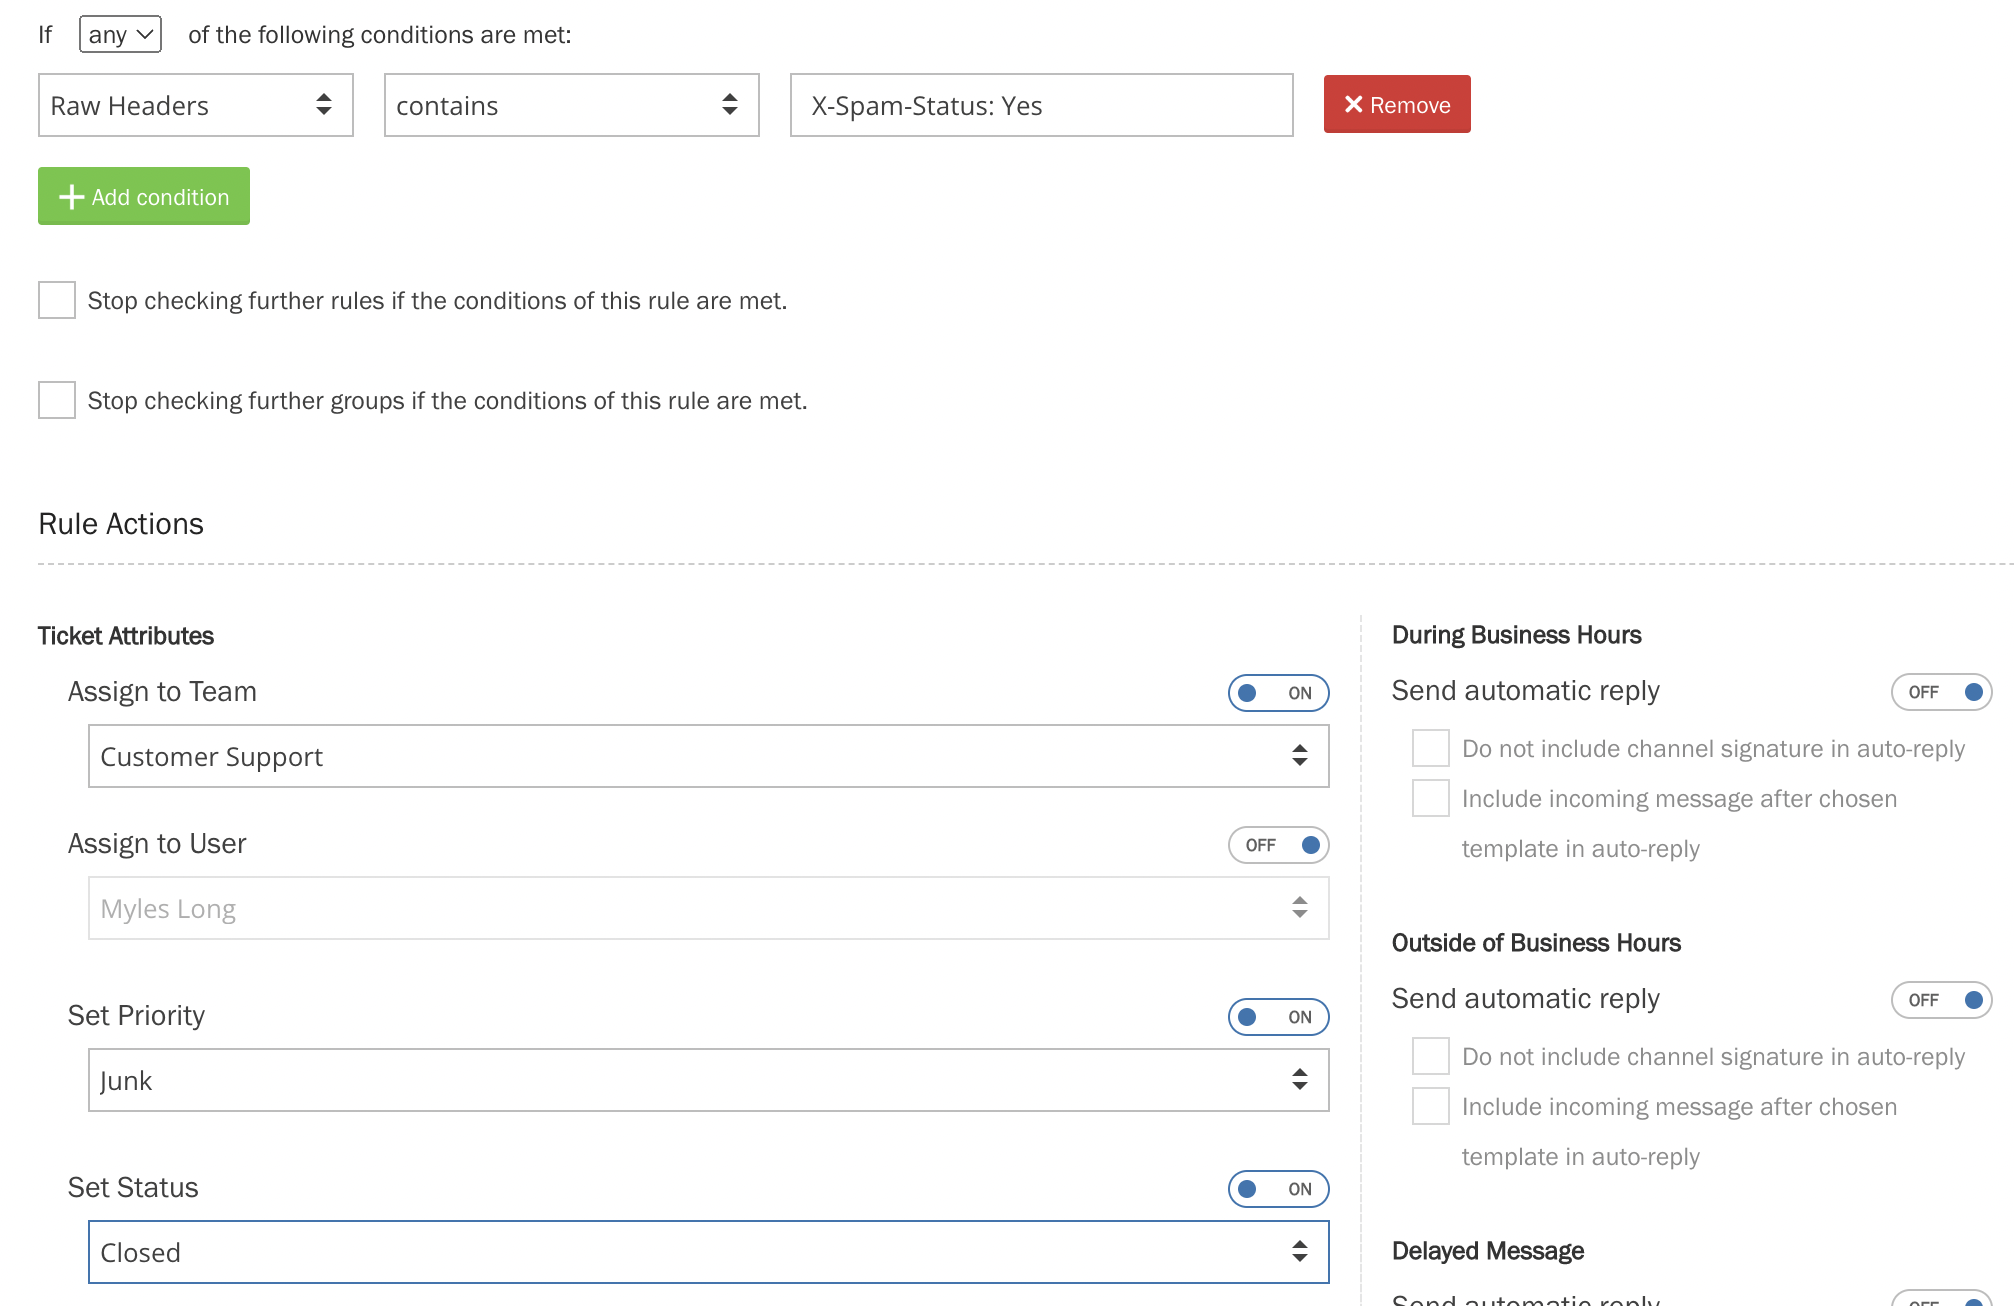2014x1306 pixels.
Task: Open the contains operator dropdown
Action: coord(571,105)
